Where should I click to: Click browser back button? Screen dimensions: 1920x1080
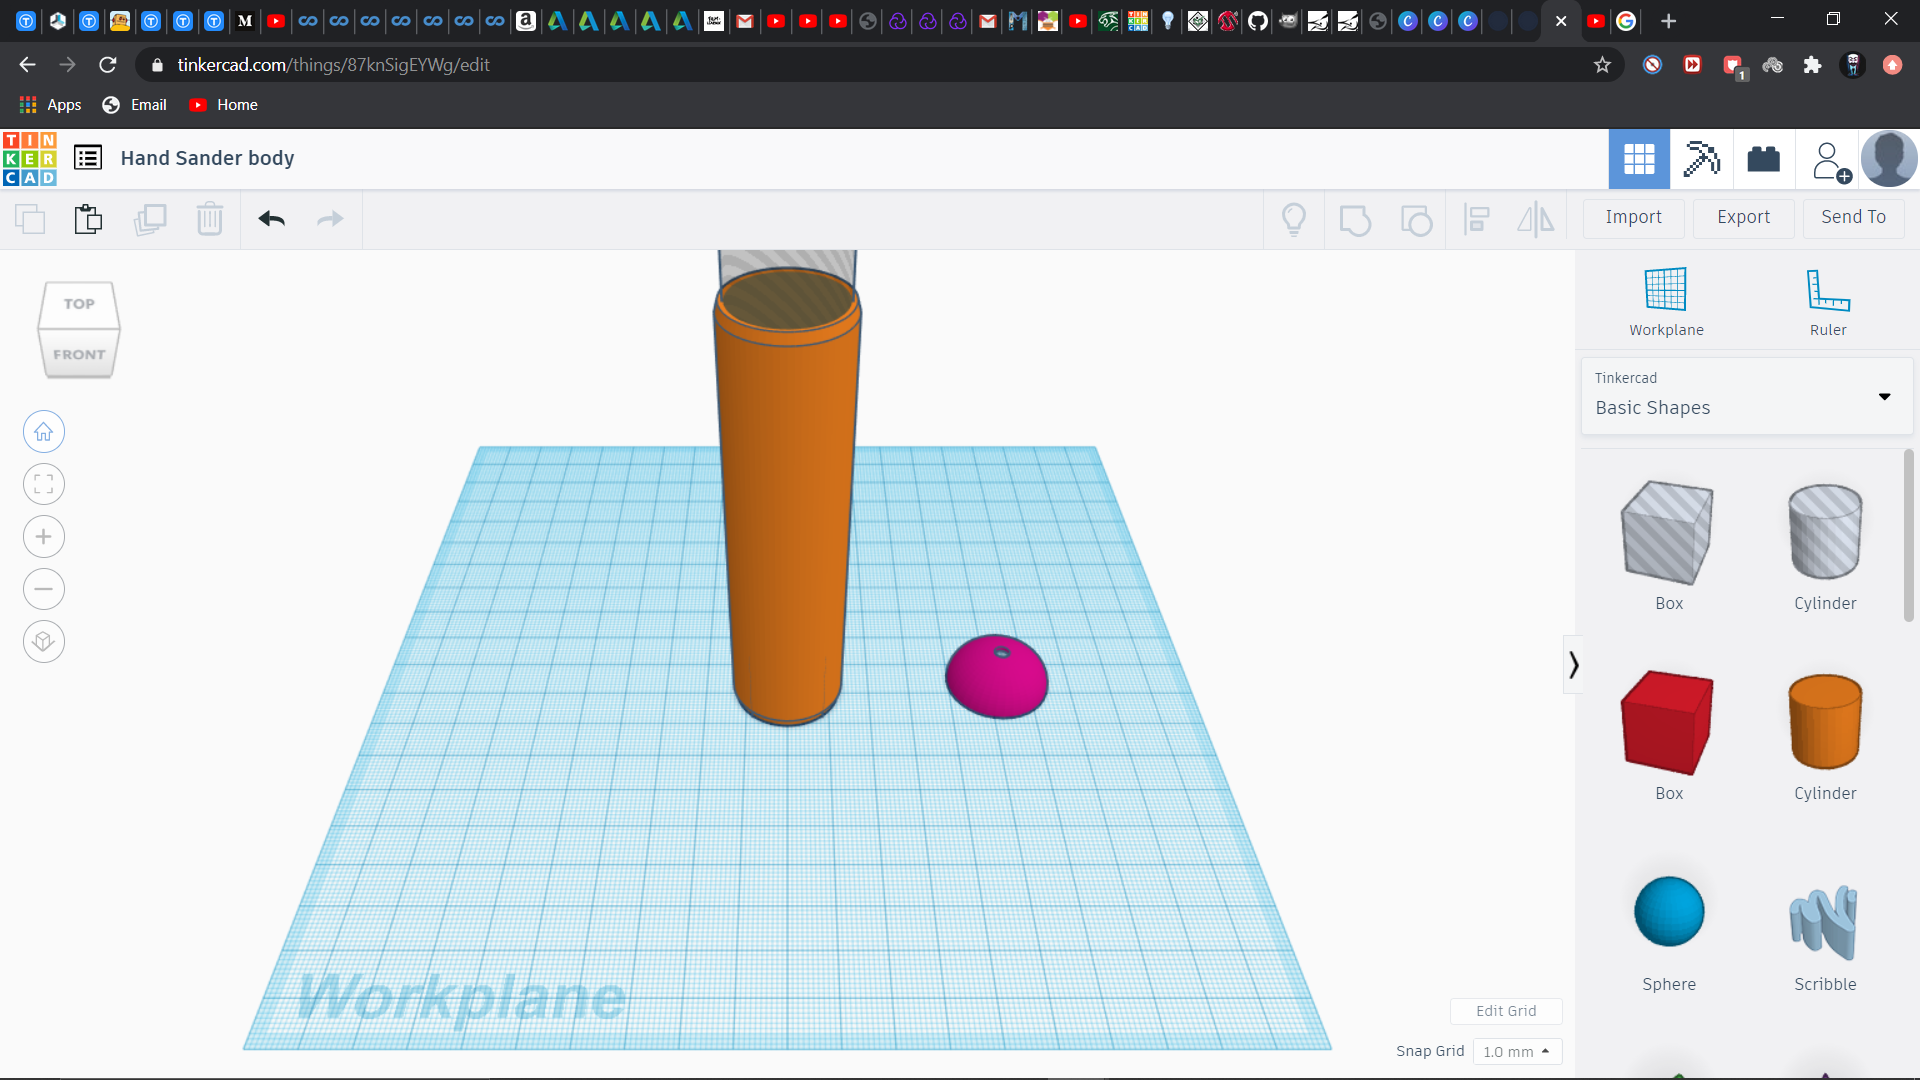(27, 65)
